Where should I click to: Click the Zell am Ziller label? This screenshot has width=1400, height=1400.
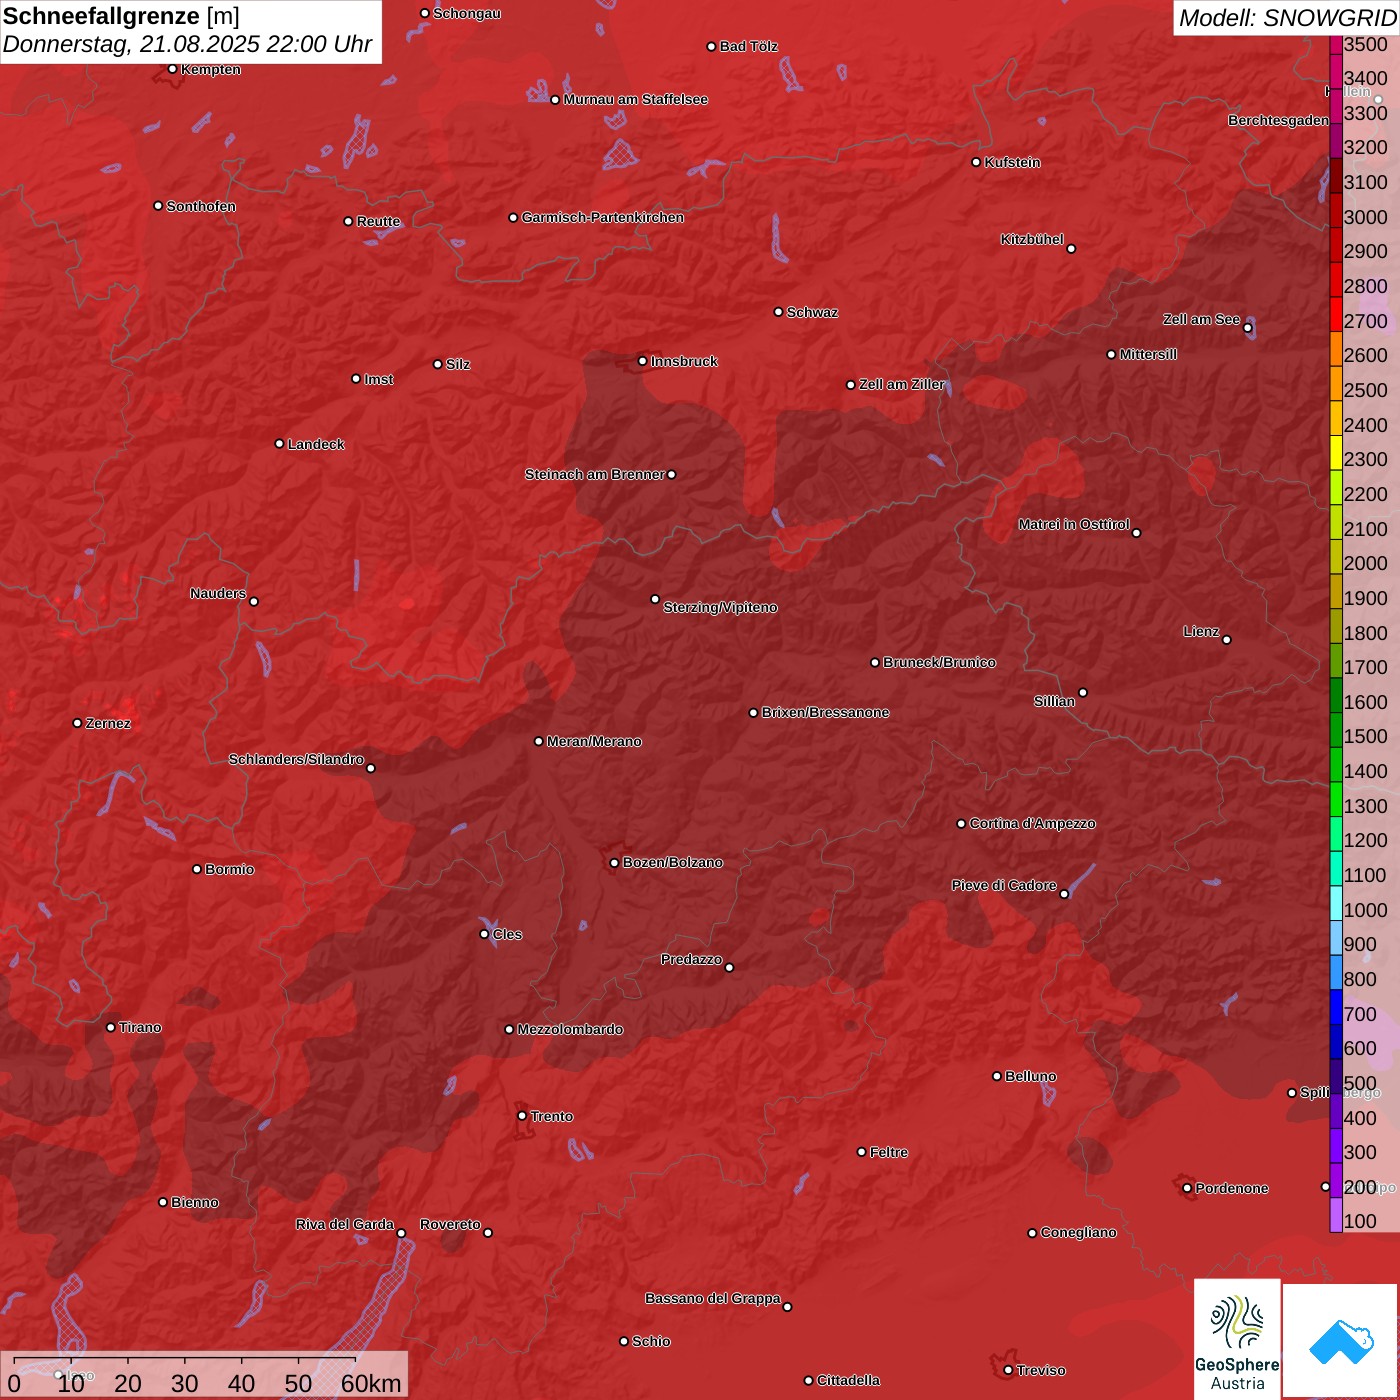(x=902, y=384)
